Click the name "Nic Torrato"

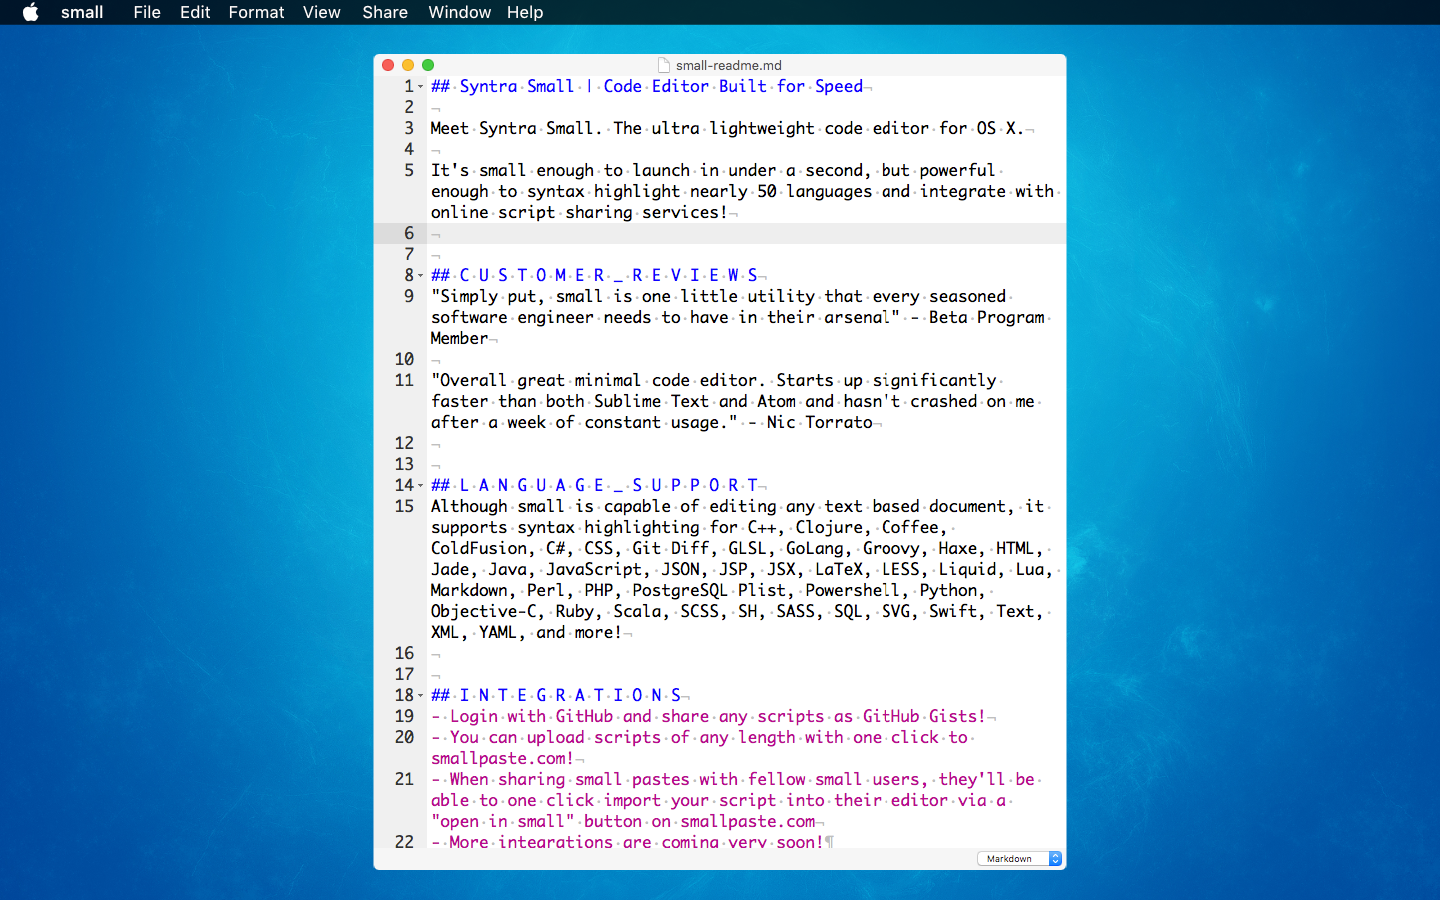(x=820, y=422)
